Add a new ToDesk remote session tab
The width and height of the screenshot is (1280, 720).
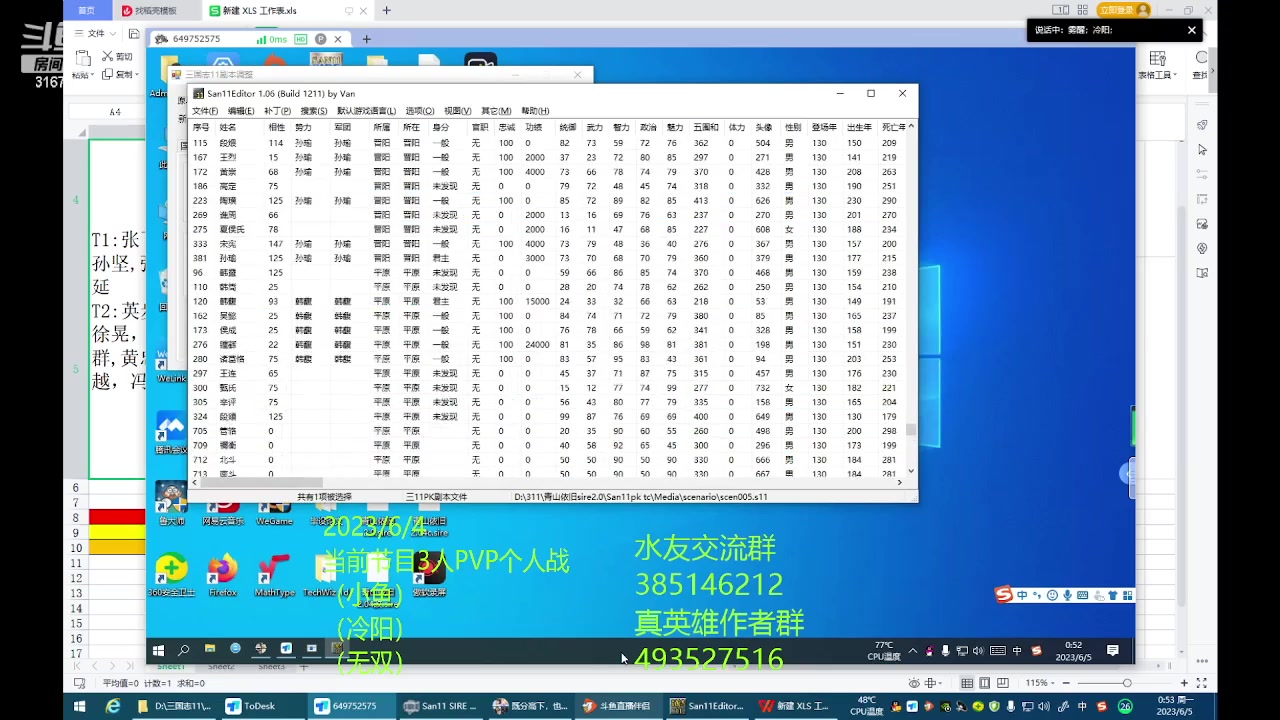[367, 39]
